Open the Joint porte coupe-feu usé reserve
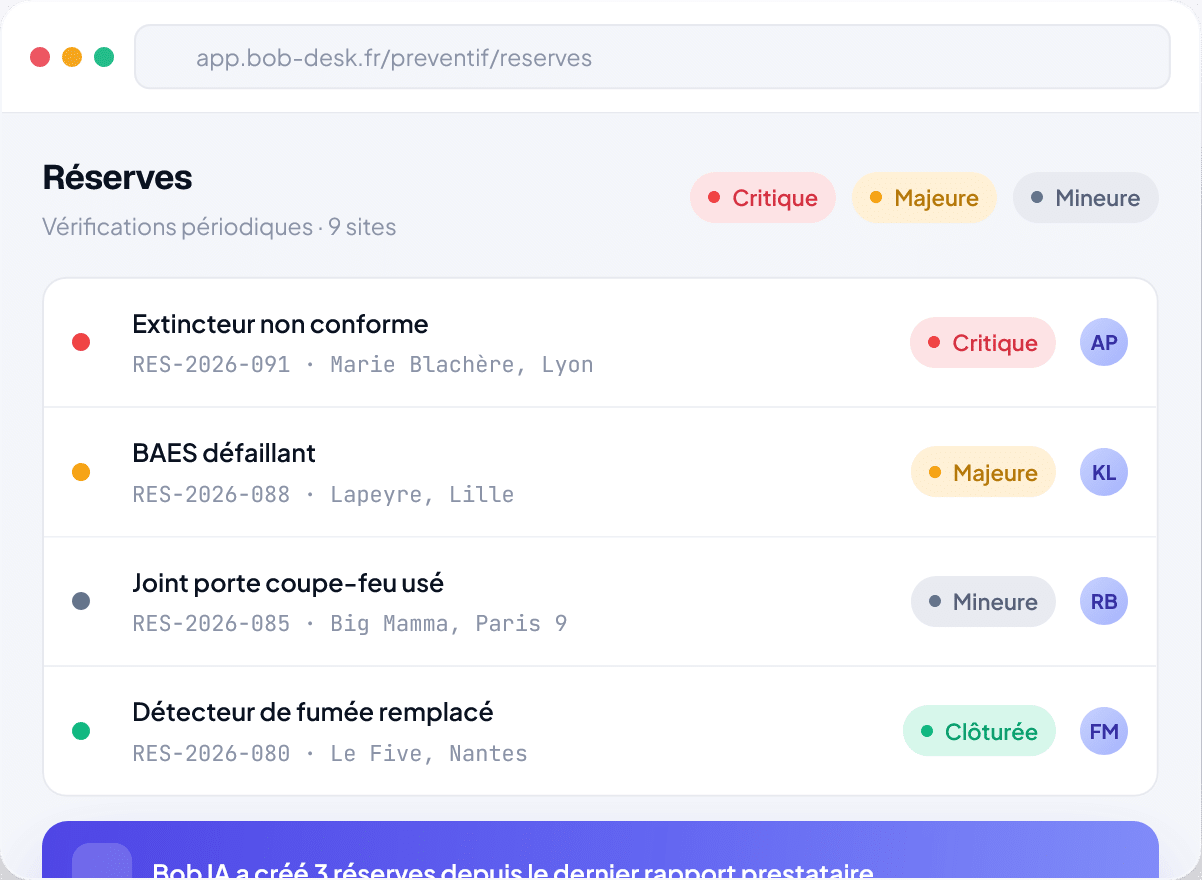Viewport: 1202px width, 880px height. pos(600,602)
